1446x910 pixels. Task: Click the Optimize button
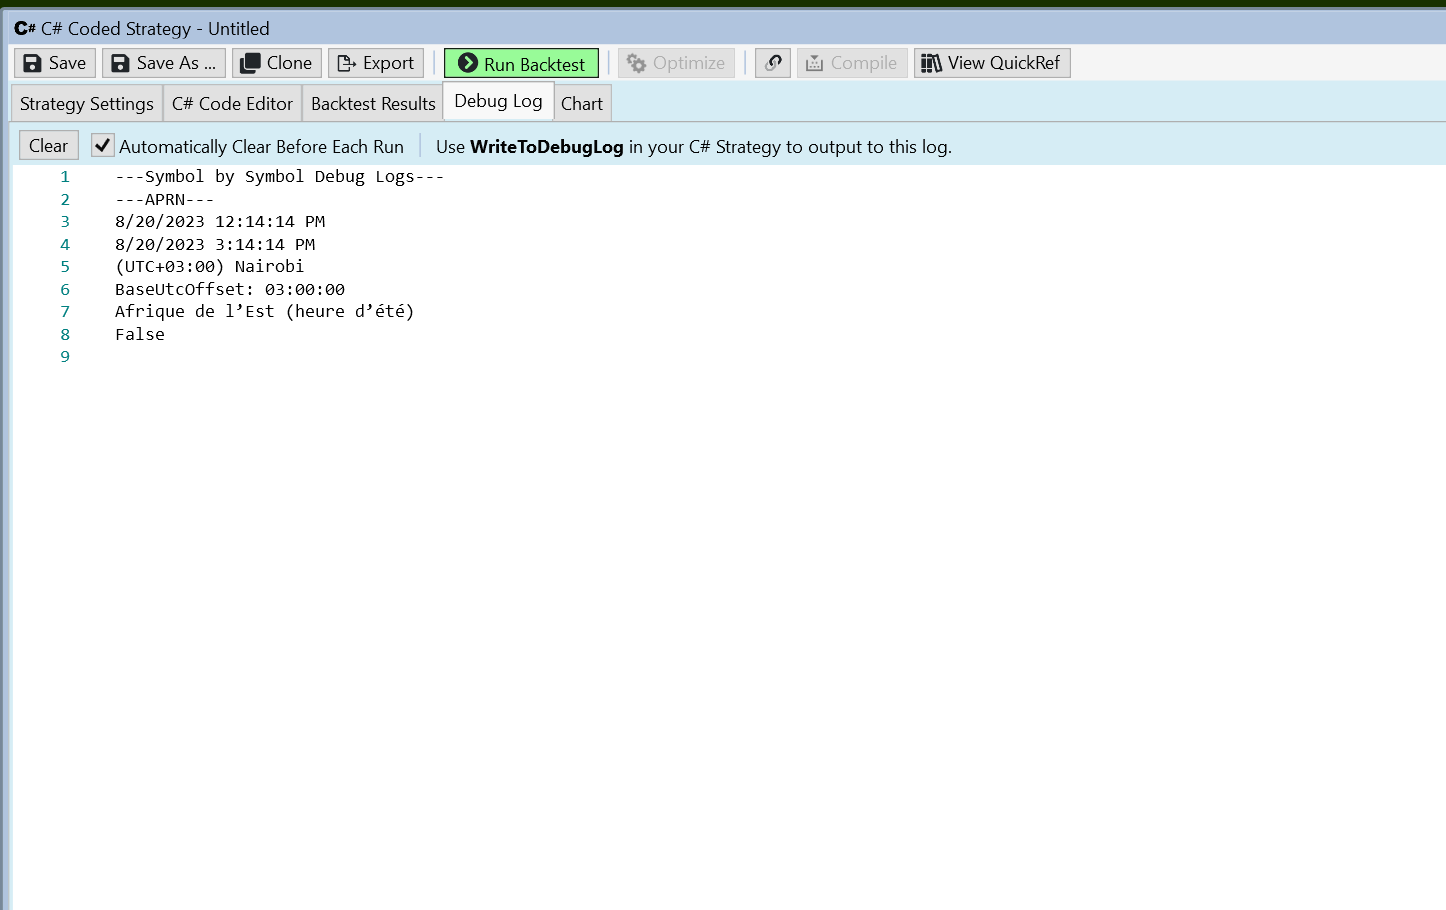click(x=676, y=63)
